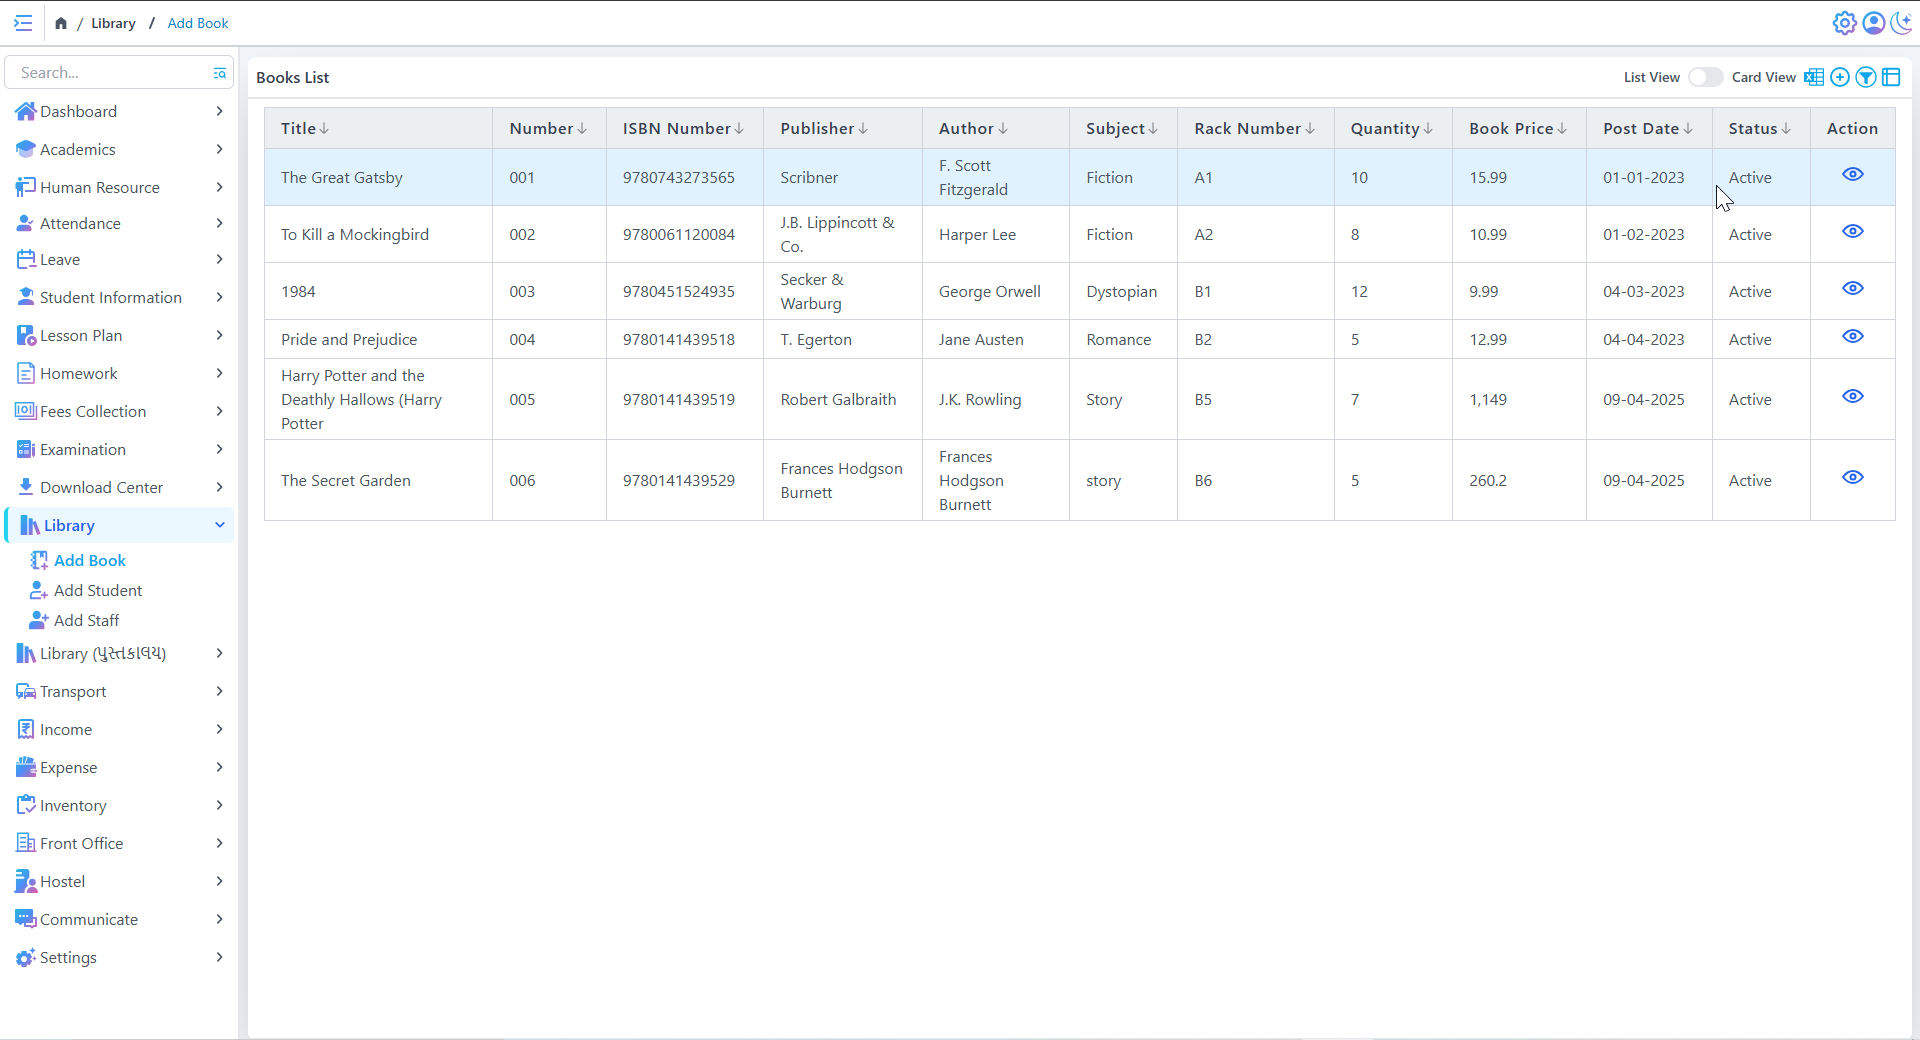This screenshot has width=1920, height=1040.
Task: Sort table by Title column
Action: (304, 128)
